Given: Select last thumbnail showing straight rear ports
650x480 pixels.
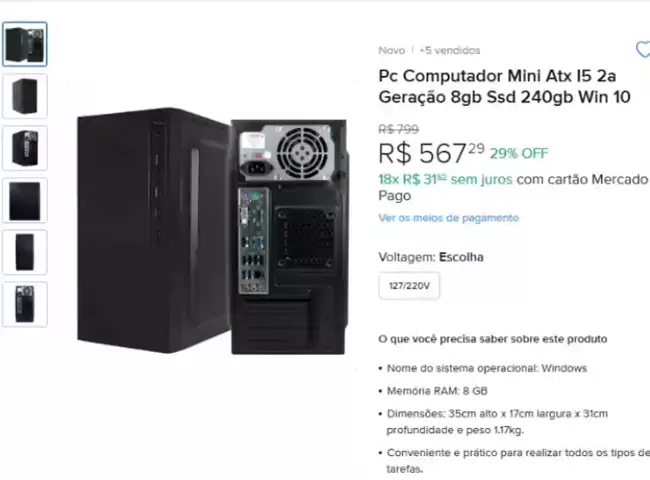Looking at the screenshot, I should coord(25,304).
